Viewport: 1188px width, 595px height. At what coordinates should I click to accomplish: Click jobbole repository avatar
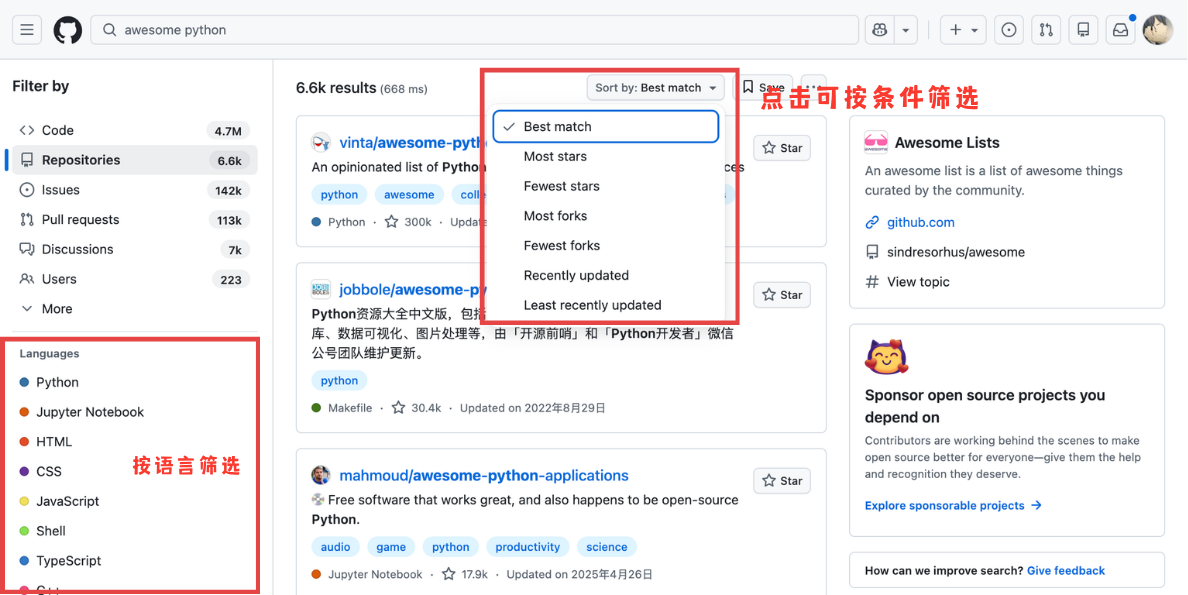tap(320, 290)
